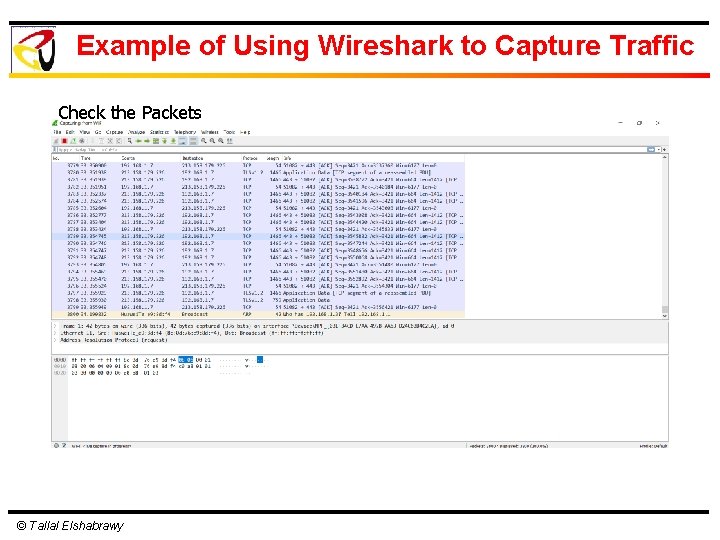720x540 pixels.
Task: Apply the display filter arrow button
Action: pos(651,150)
